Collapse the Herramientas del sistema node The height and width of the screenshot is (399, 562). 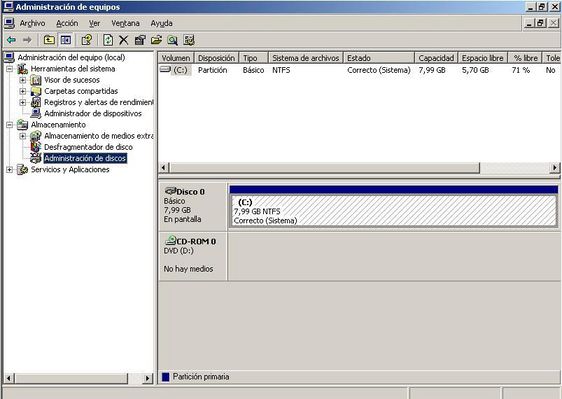click(9, 68)
